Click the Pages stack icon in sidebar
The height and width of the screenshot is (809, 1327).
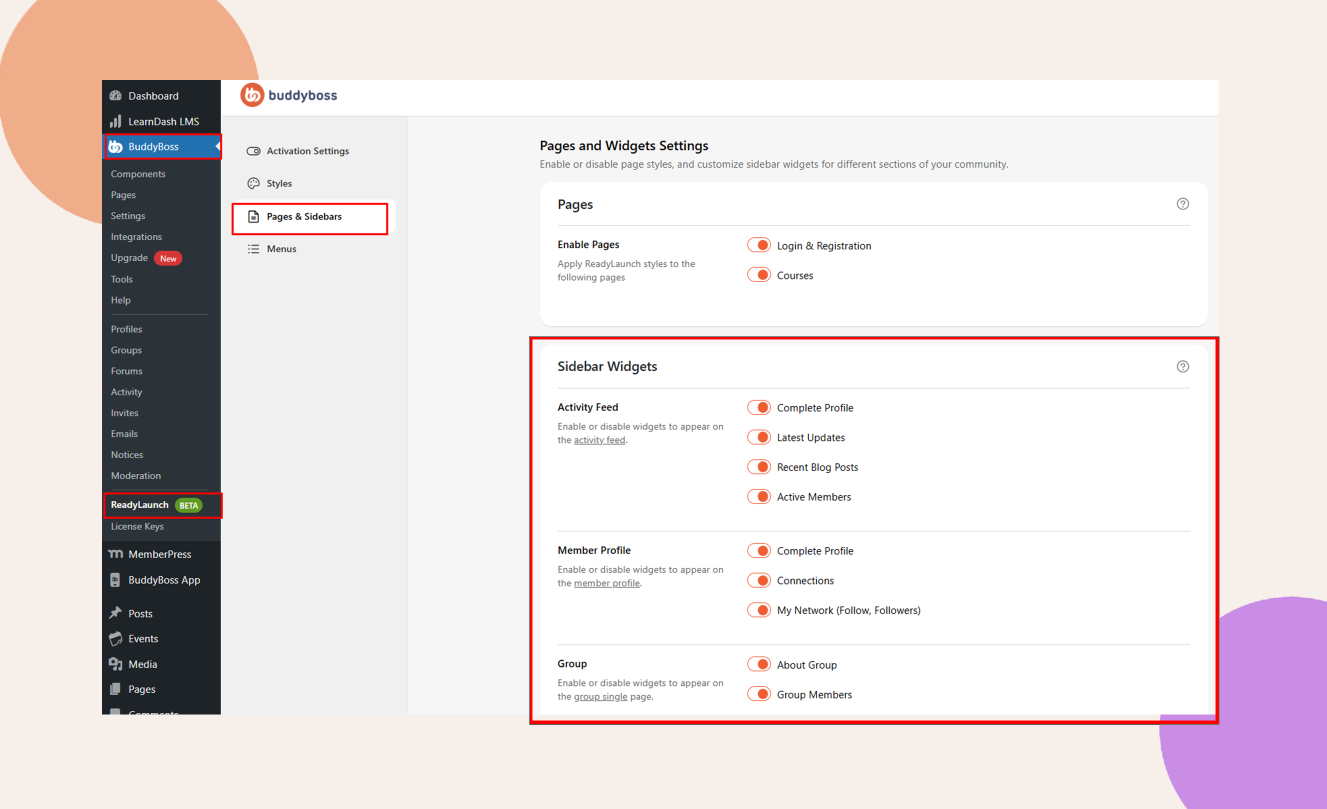tap(115, 689)
